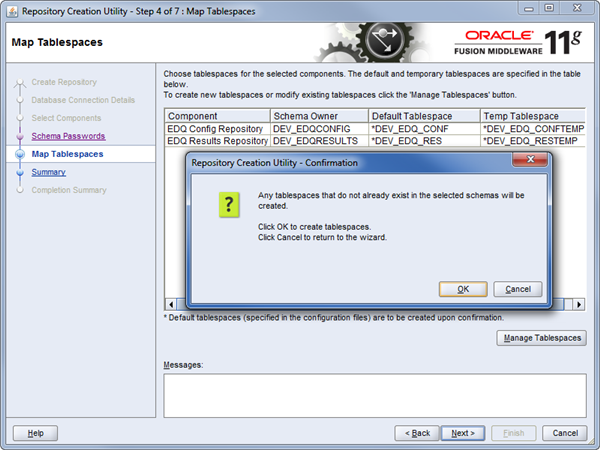Viewport: 600px width, 450px height.
Task: Click the Messages text area
Action: point(375,396)
